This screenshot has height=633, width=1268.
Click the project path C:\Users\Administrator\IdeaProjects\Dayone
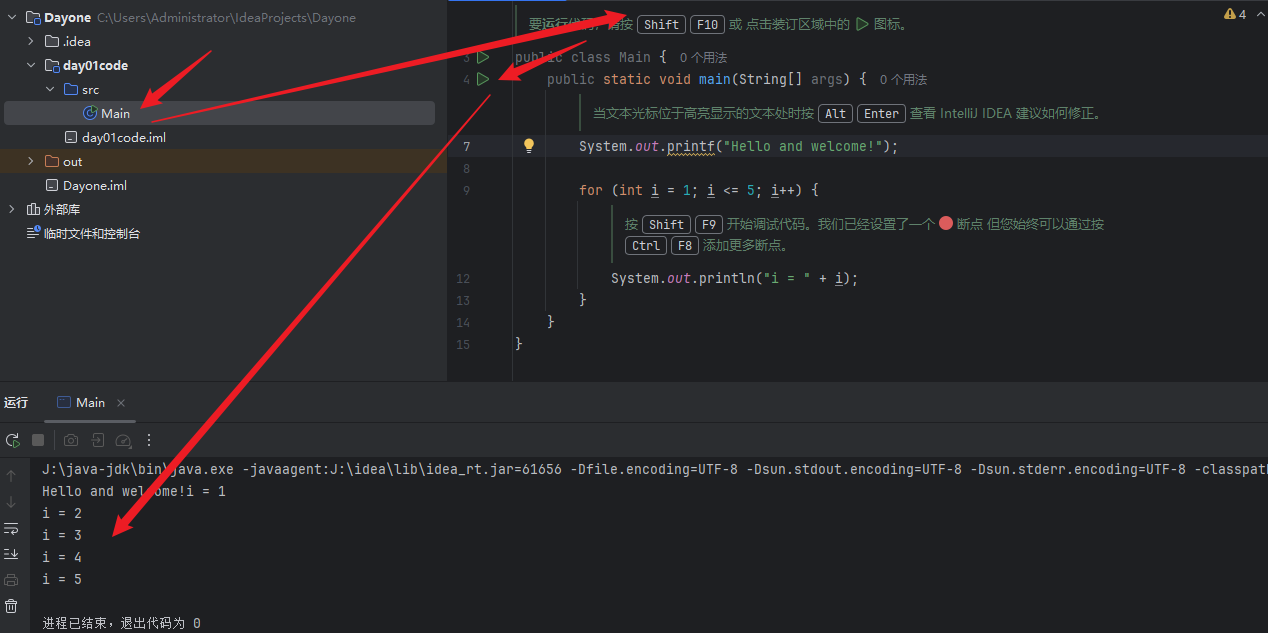[x=226, y=17]
